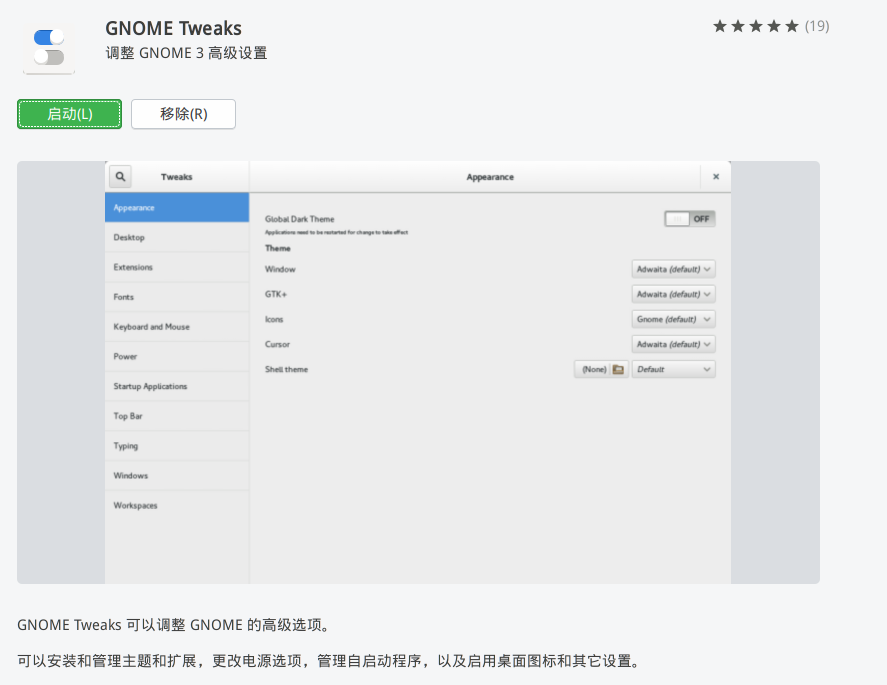Open the GTK+ theme Adwaita dropdown
Screen dimensions: 887x685
(673, 294)
